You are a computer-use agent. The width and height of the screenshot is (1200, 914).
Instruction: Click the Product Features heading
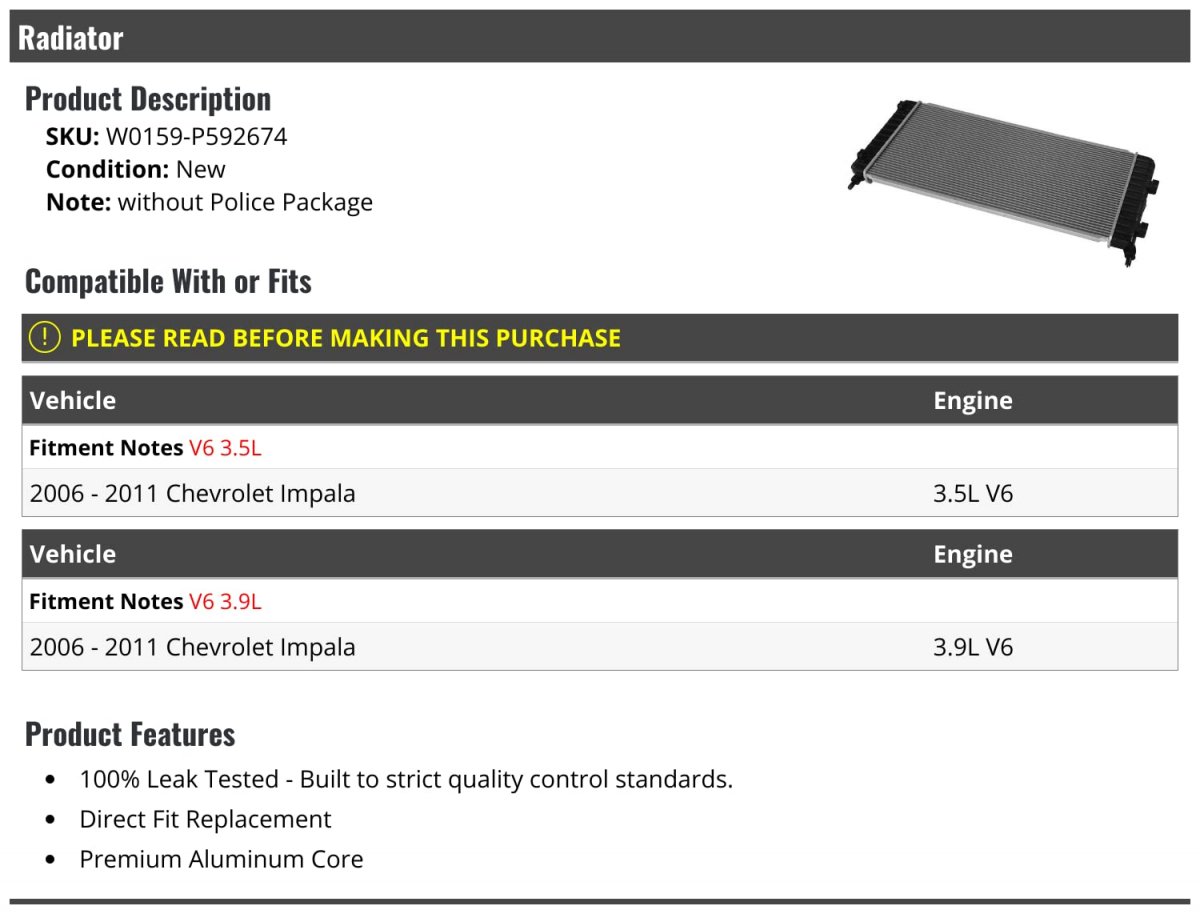(x=130, y=735)
